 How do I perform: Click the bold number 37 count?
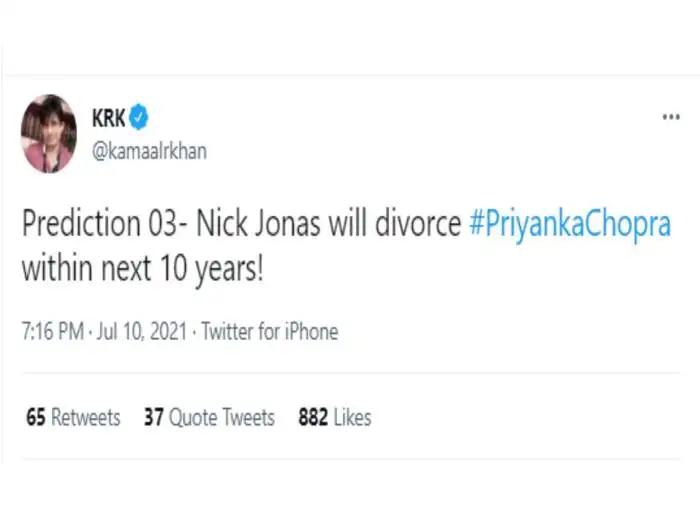153,417
